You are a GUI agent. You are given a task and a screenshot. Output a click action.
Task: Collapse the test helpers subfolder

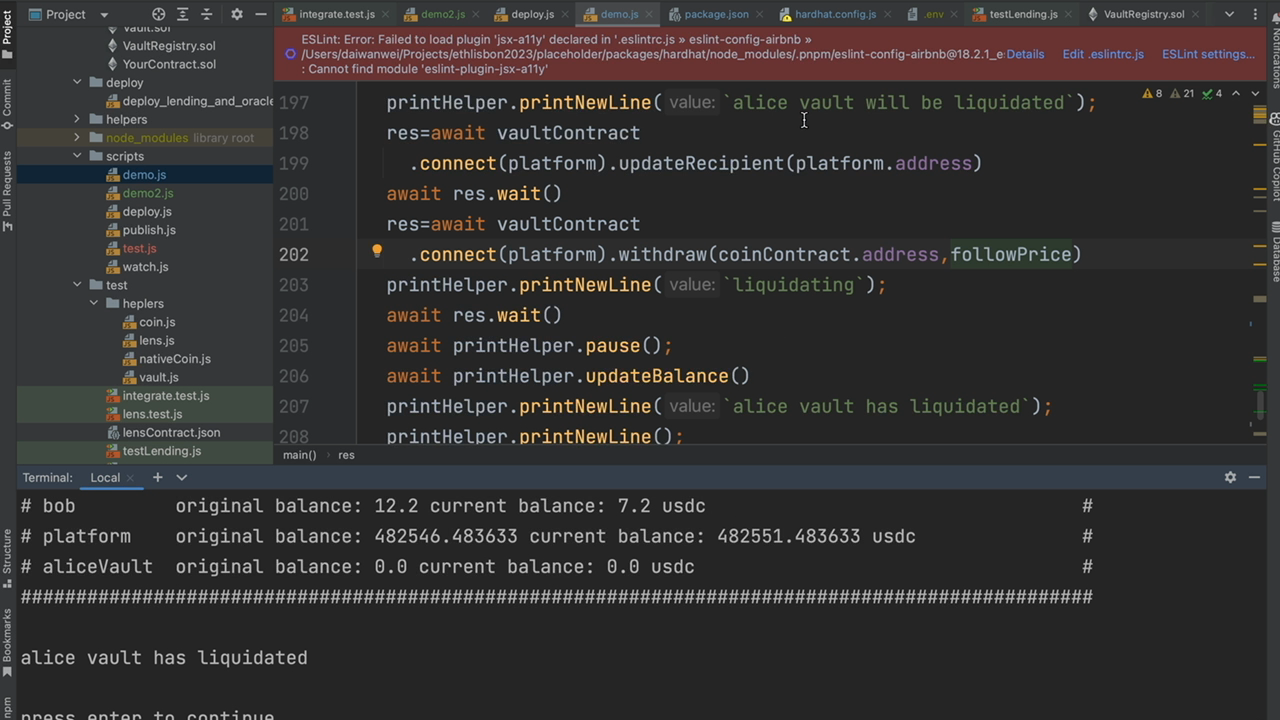click(x=94, y=303)
